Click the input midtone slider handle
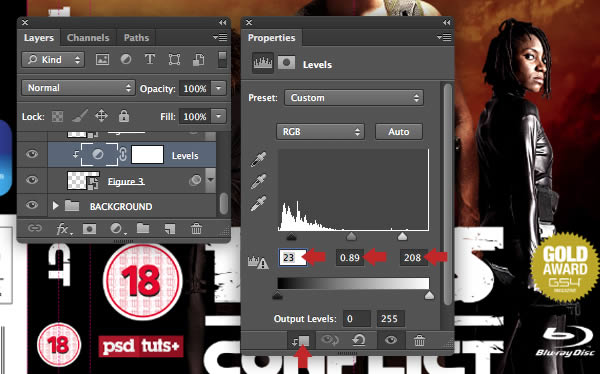600x374 pixels. pyautogui.click(x=351, y=237)
